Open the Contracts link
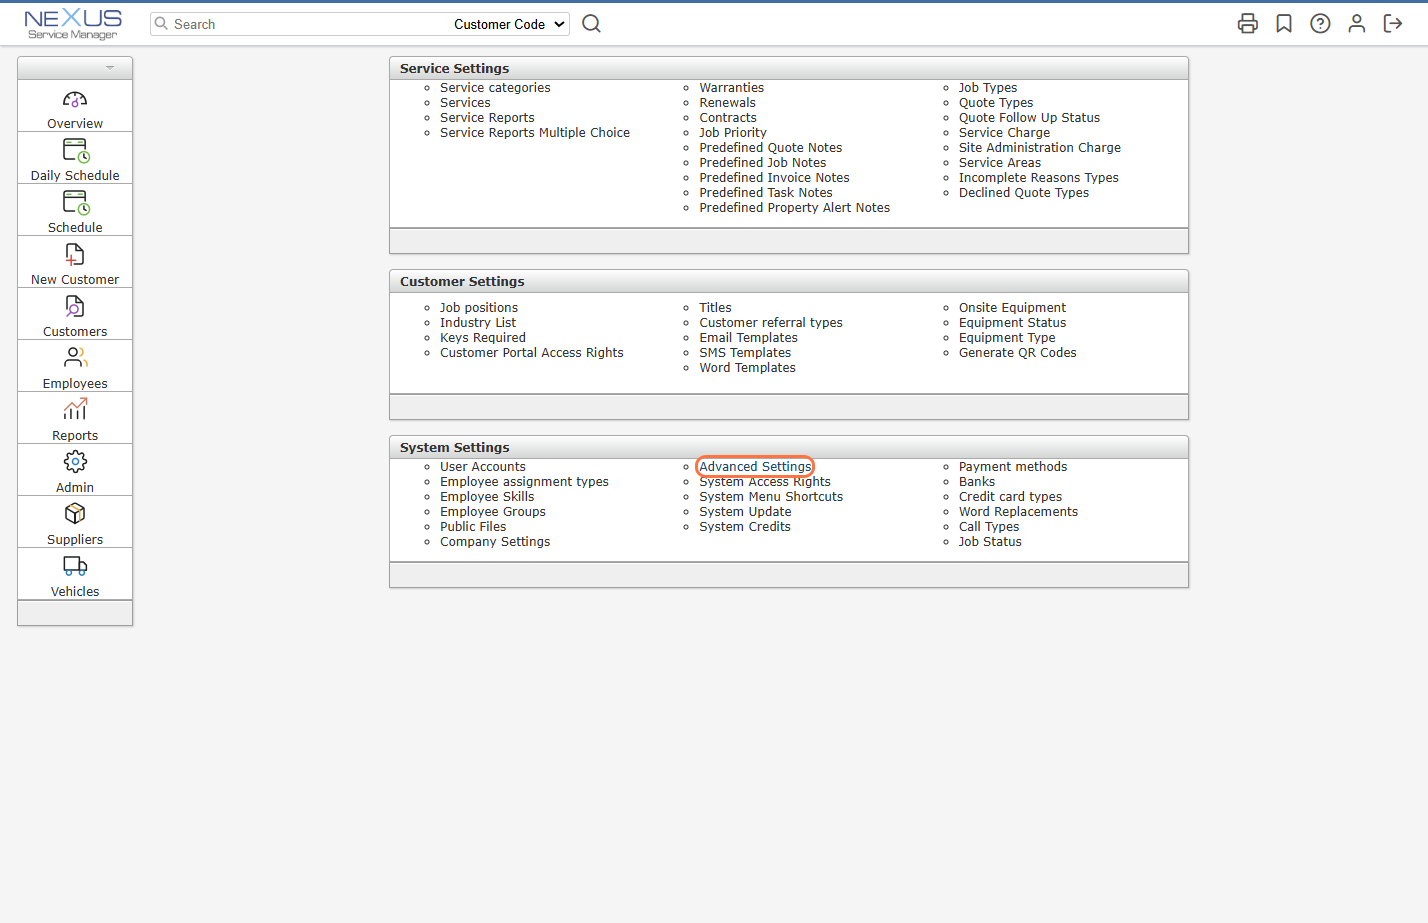 (x=728, y=118)
